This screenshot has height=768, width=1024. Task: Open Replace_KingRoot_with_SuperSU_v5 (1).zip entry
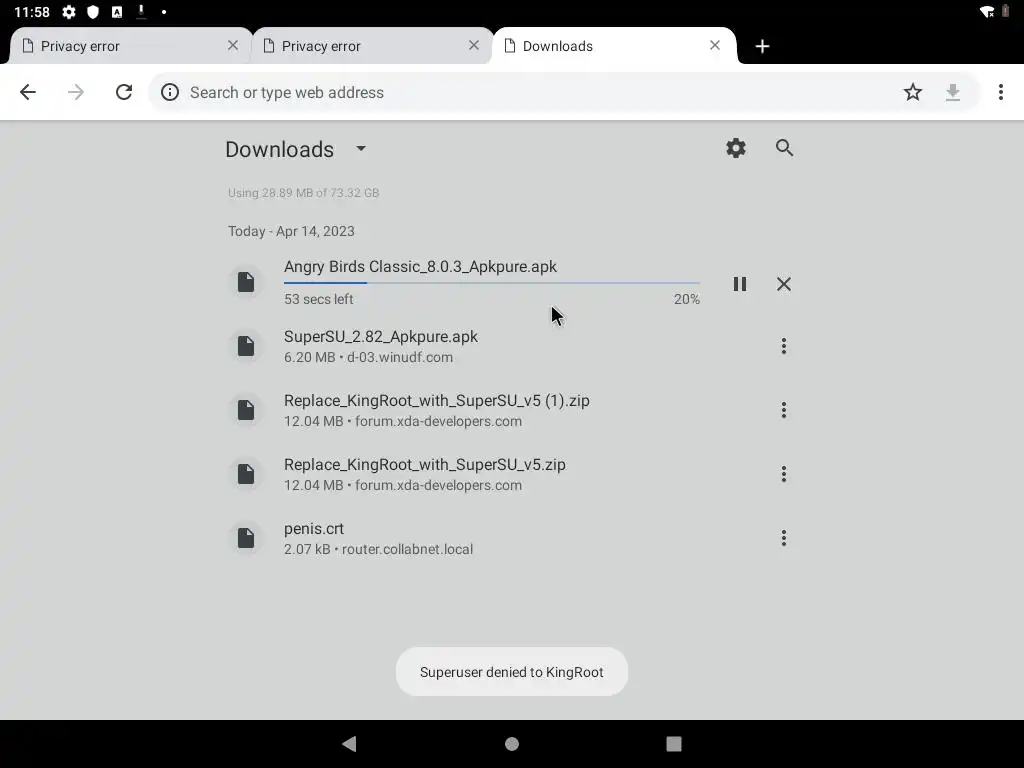pos(509,410)
